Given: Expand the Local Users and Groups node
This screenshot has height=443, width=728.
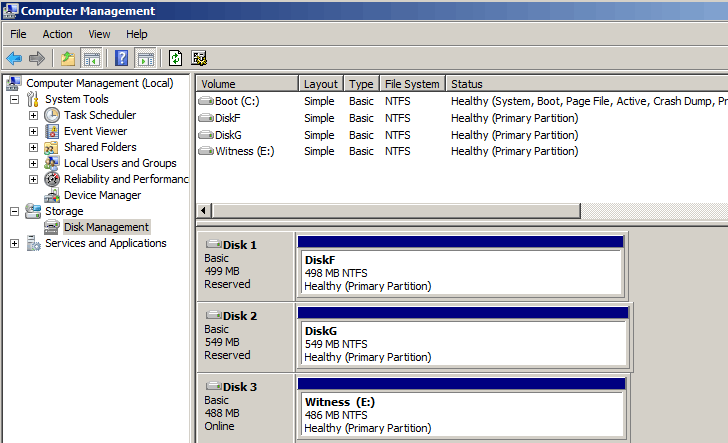Looking at the screenshot, I should 33,163.
